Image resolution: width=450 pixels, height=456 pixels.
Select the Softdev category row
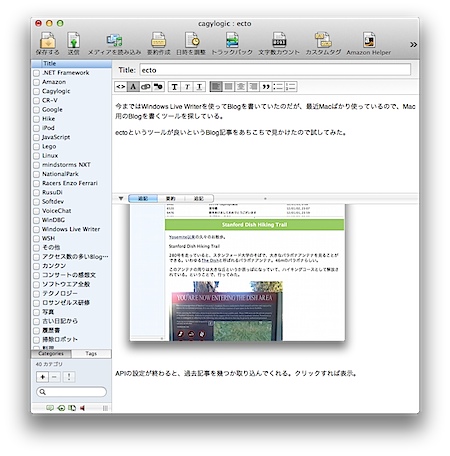click(x=71, y=202)
